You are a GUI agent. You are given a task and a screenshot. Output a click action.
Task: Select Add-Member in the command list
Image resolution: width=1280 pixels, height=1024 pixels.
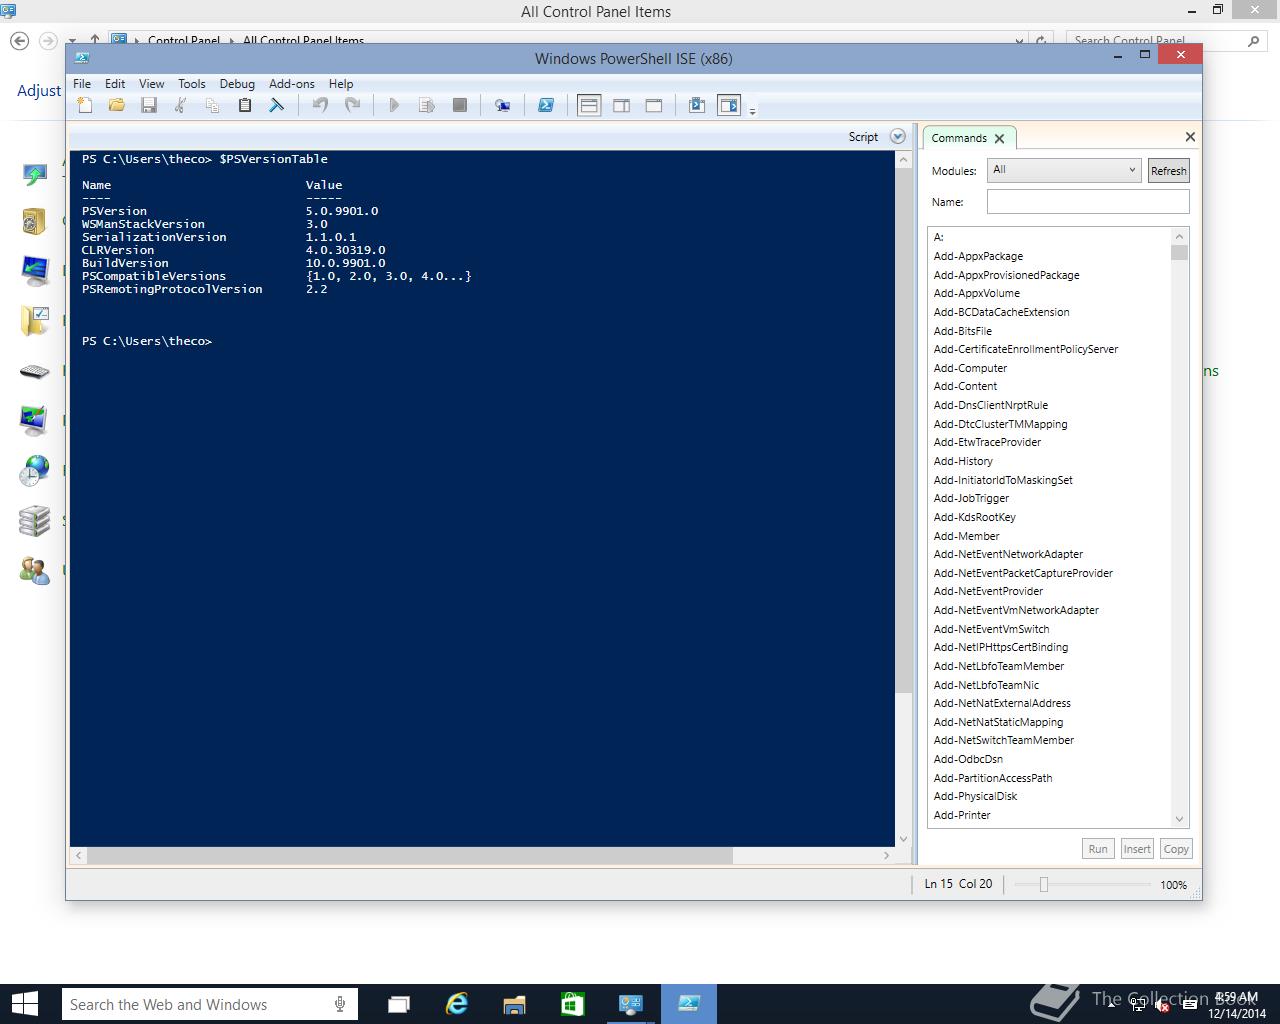(966, 536)
